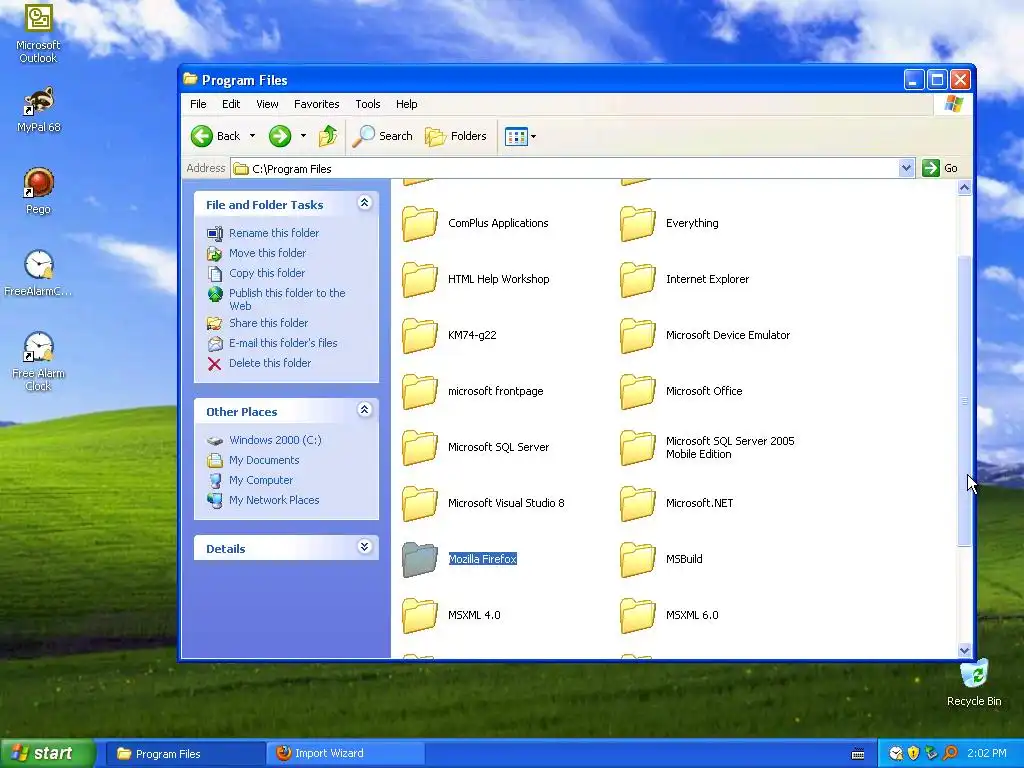Select the MSBuild folder icon
Screen dimensions: 1024x768
(637, 560)
